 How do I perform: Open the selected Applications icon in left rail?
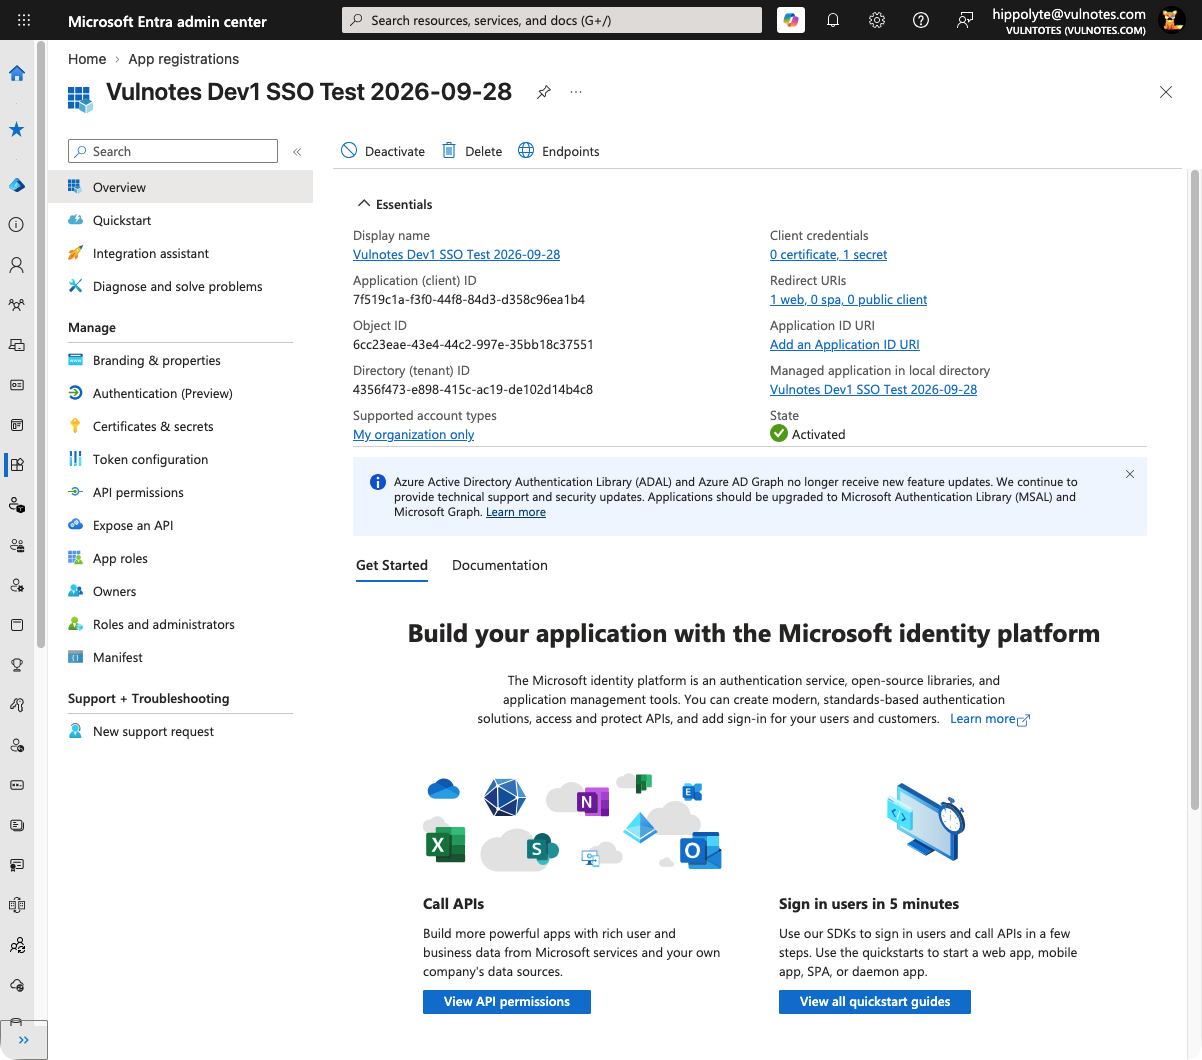click(x=17, y=465)
